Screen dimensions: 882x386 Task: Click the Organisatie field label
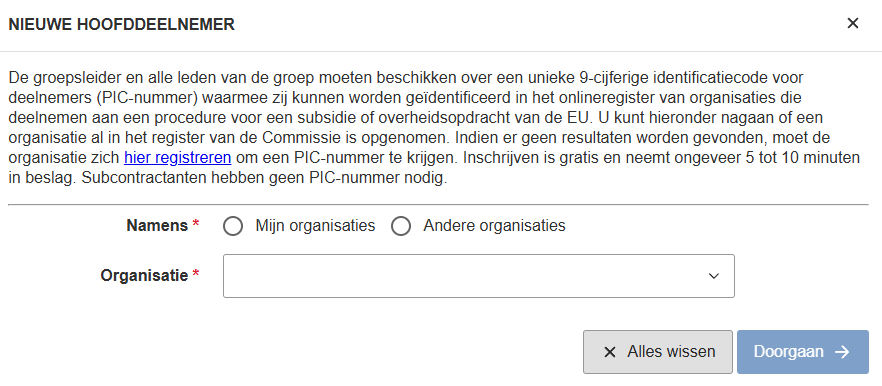144,276
